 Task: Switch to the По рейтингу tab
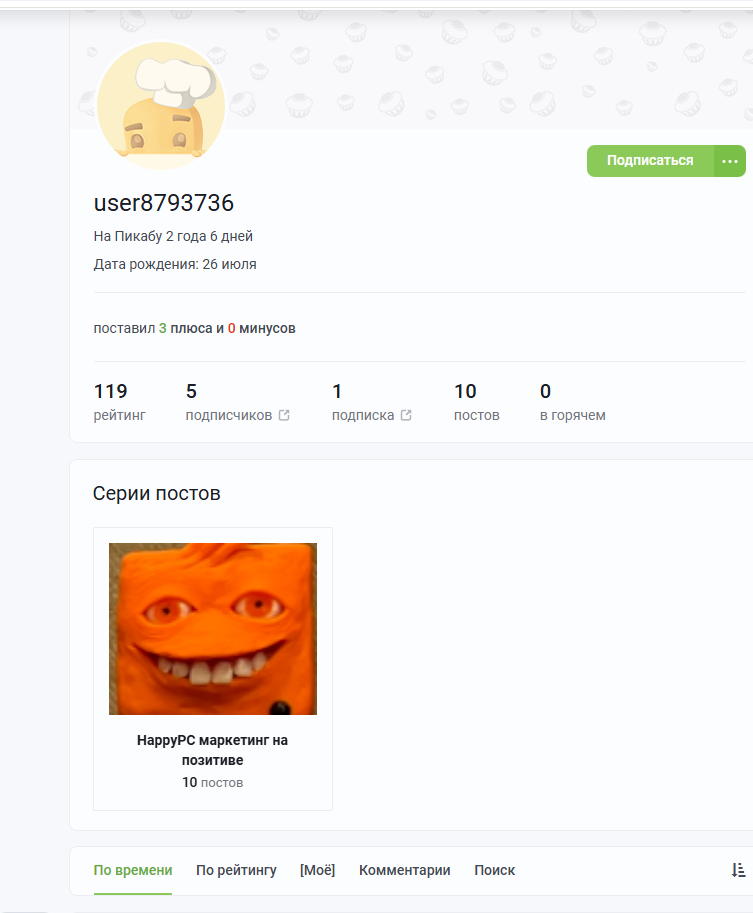click(236, 870)
